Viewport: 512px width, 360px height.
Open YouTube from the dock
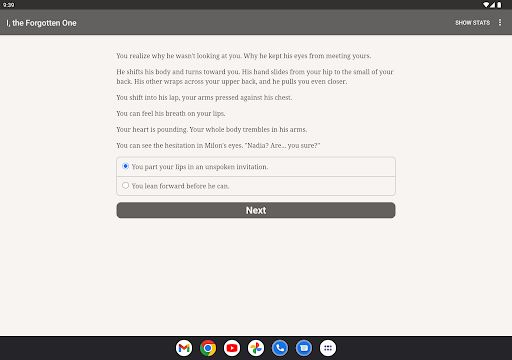coord(232,348)
